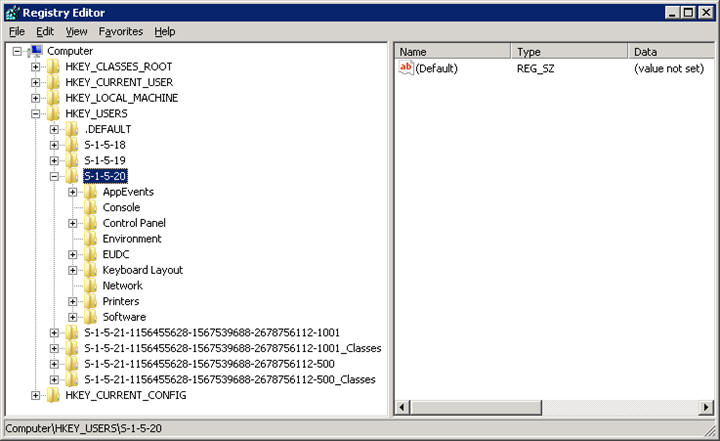The width and height of the screenshot is (720, 441).
Task: Click the HKEY_CURRENT_CONFIG folder icon
Action: coord(53,395)
